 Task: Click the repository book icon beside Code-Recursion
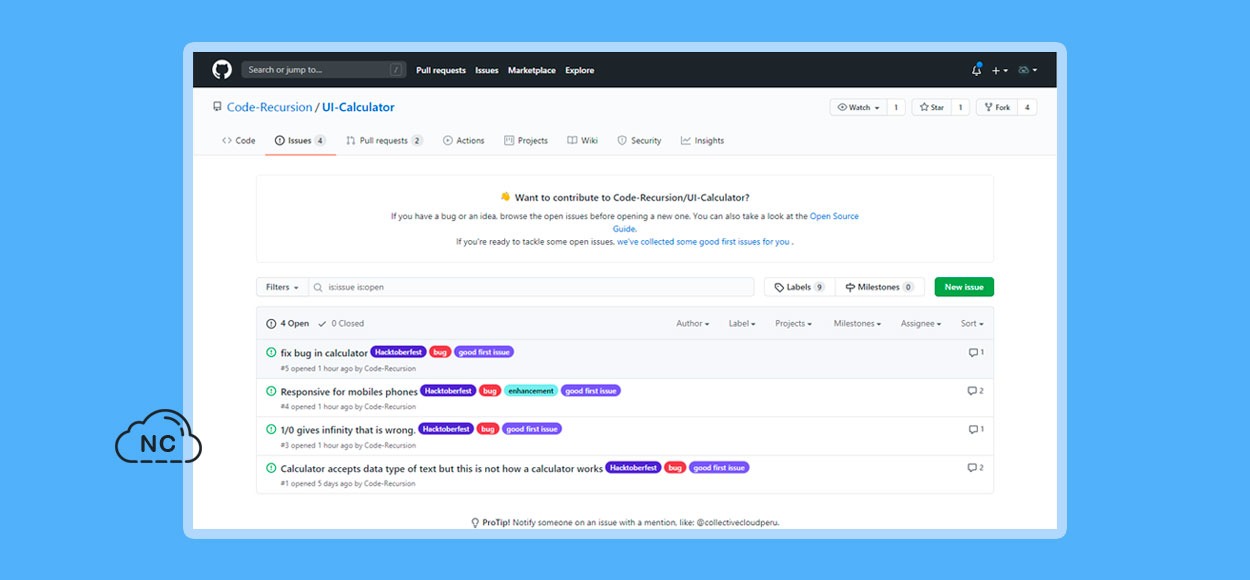click(217, 107)
